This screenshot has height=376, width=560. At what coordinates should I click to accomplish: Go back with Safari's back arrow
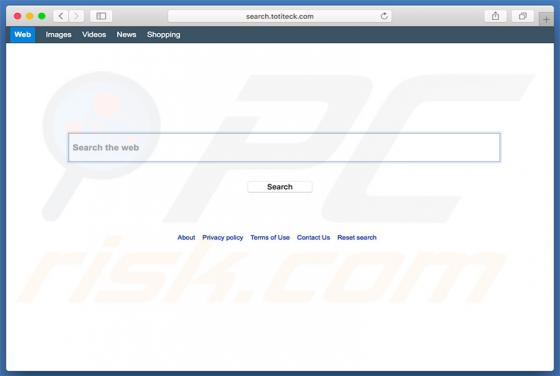tap(61, 16)
